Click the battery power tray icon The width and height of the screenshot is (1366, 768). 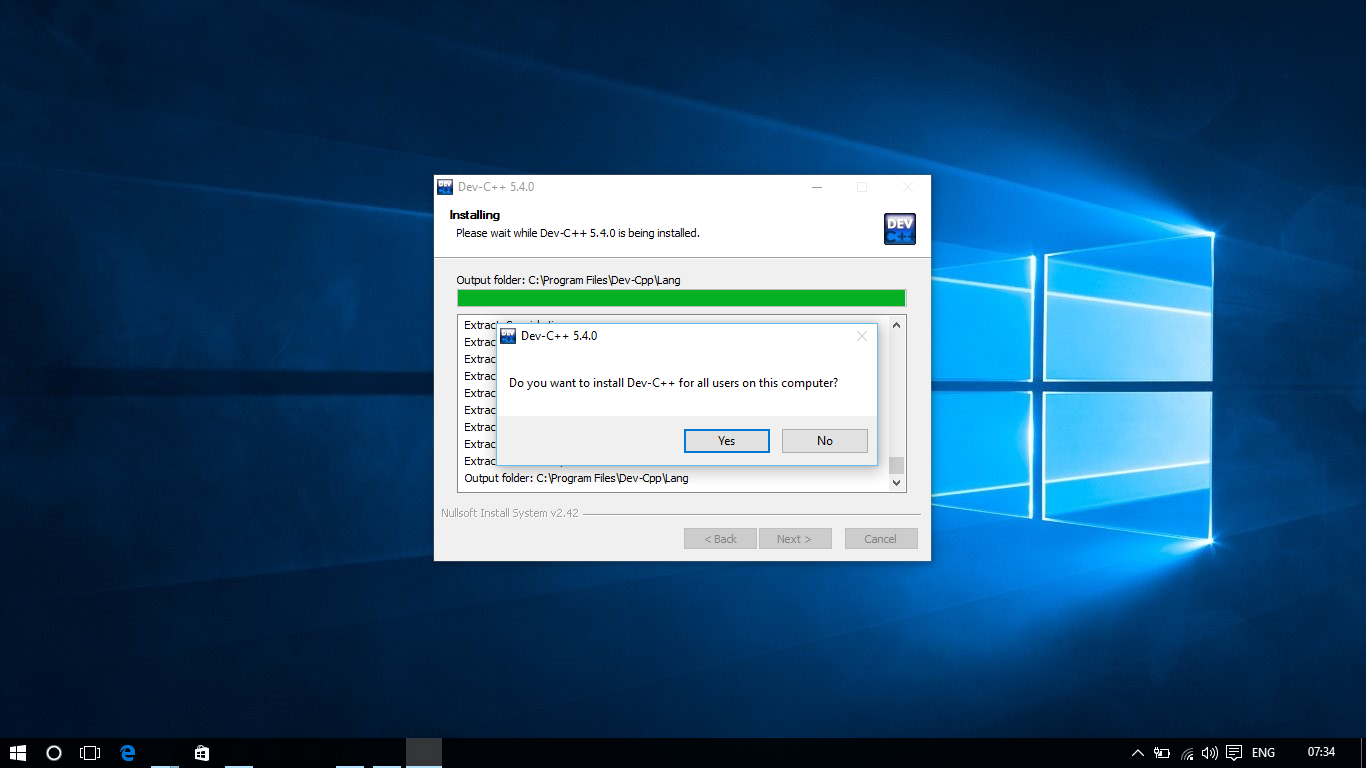click(1162, 753)
